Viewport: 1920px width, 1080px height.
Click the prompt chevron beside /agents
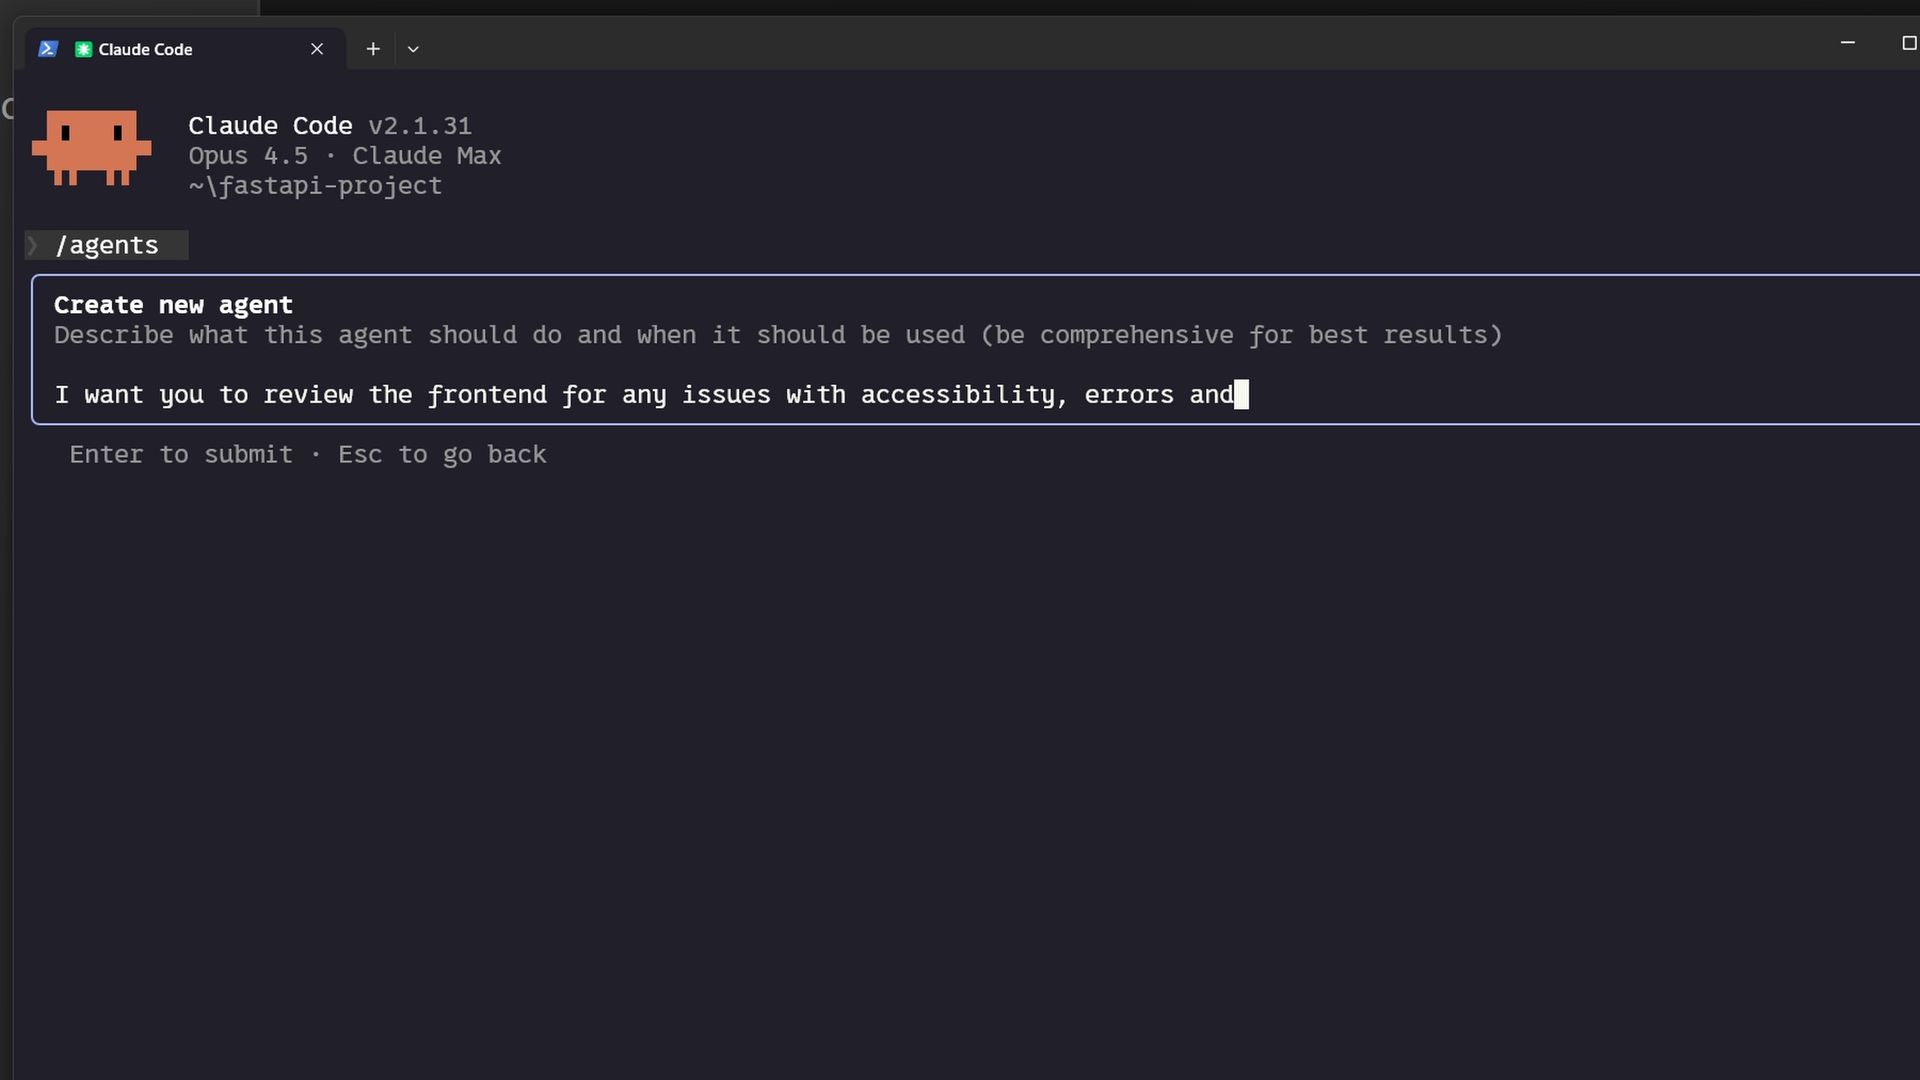pyautogui.click(x=33, y=245)
